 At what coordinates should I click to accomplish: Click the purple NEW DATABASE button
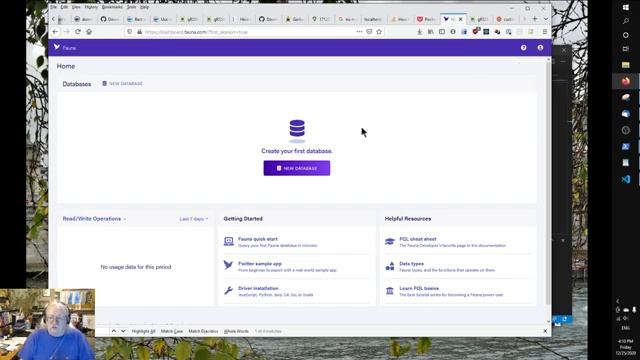[x=297, y=168]
